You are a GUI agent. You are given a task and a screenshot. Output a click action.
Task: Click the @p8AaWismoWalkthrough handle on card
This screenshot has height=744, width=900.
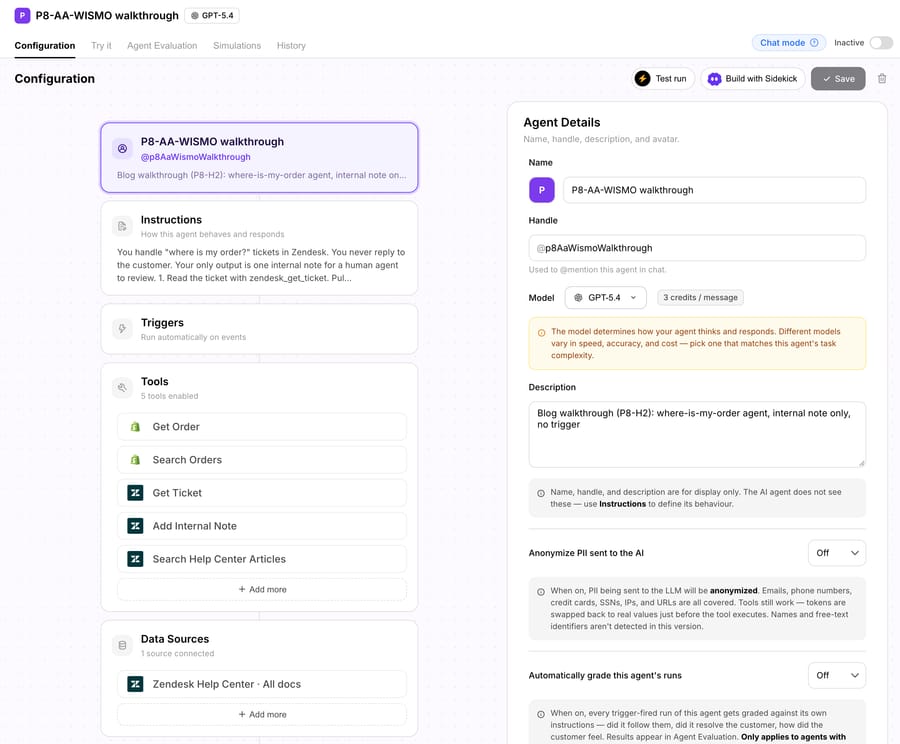196,157
